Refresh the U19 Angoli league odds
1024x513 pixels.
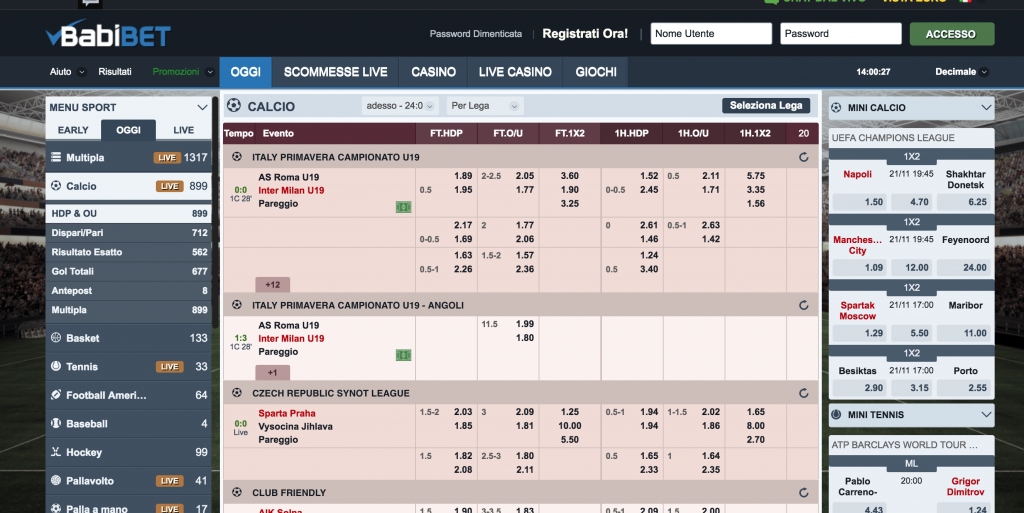(804, 305)
